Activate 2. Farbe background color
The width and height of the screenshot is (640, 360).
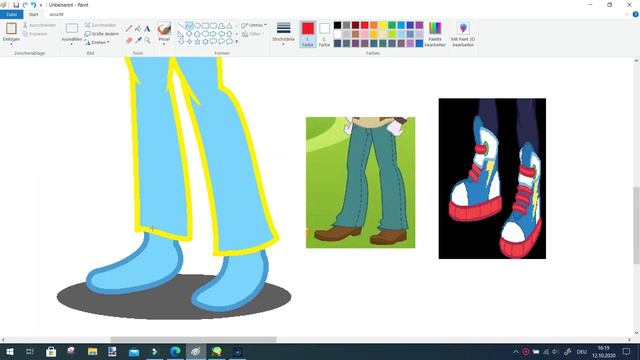(x=324, y=34)
